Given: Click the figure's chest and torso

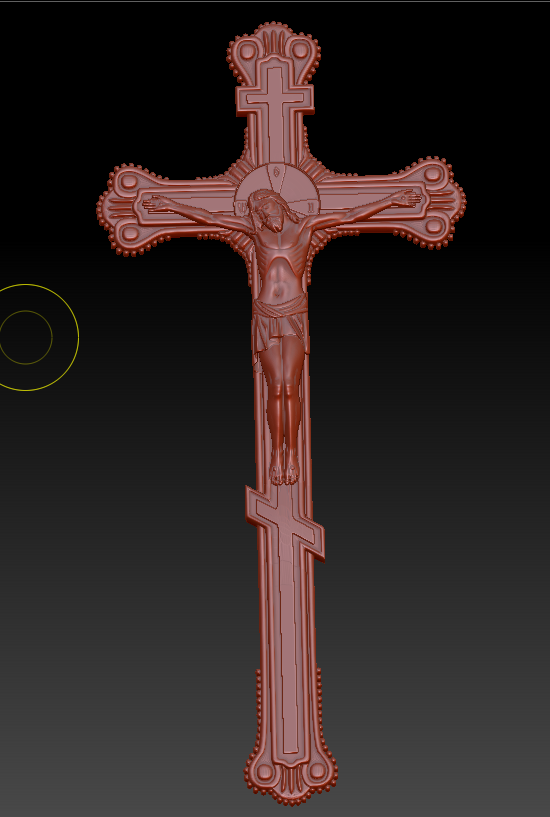Looking at the screenshot, I should 279,266.
